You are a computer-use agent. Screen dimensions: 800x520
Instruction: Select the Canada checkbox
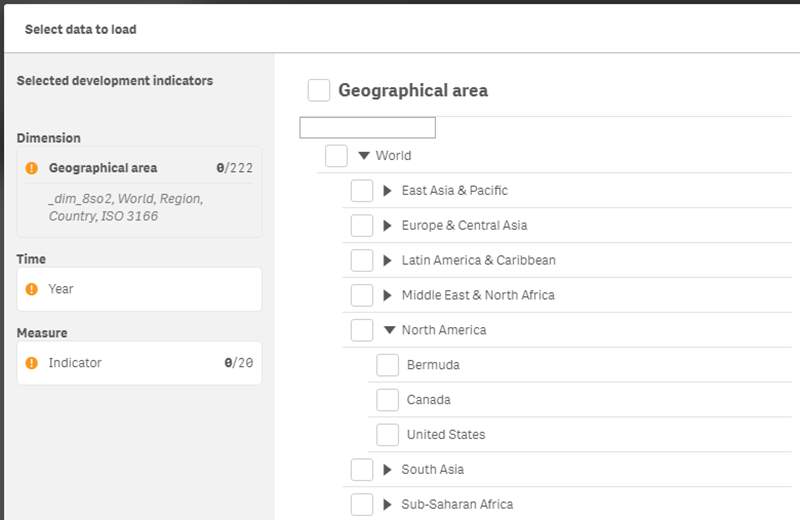pos(387,400)
